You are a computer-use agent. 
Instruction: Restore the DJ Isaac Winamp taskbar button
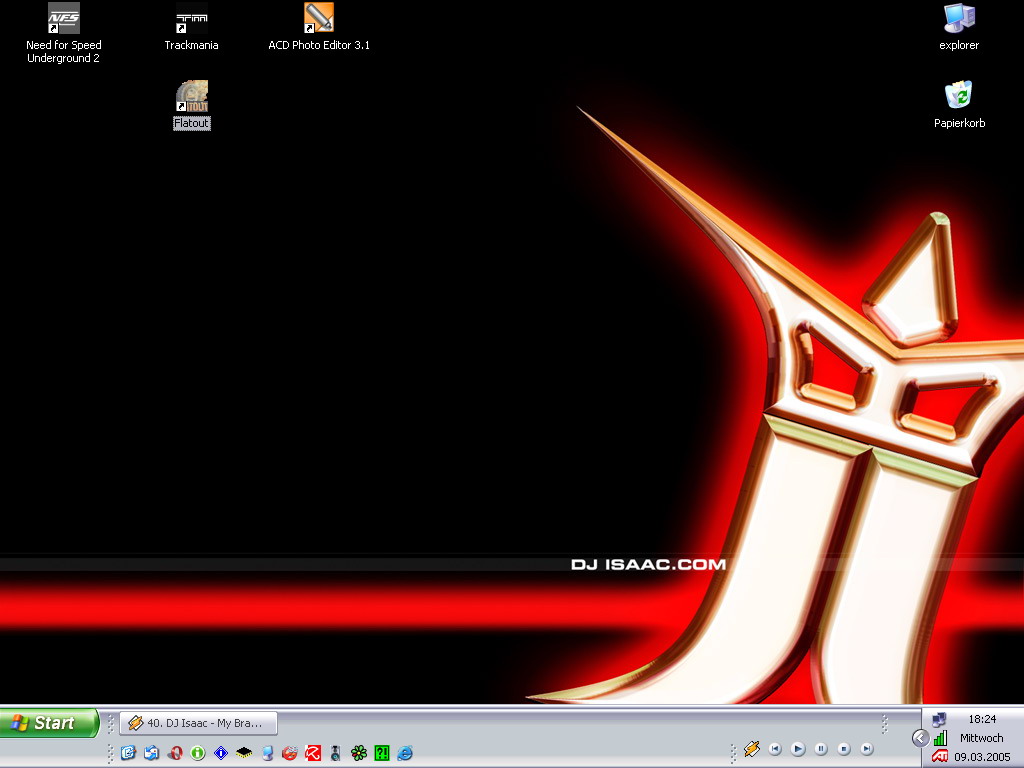[199, 723]
